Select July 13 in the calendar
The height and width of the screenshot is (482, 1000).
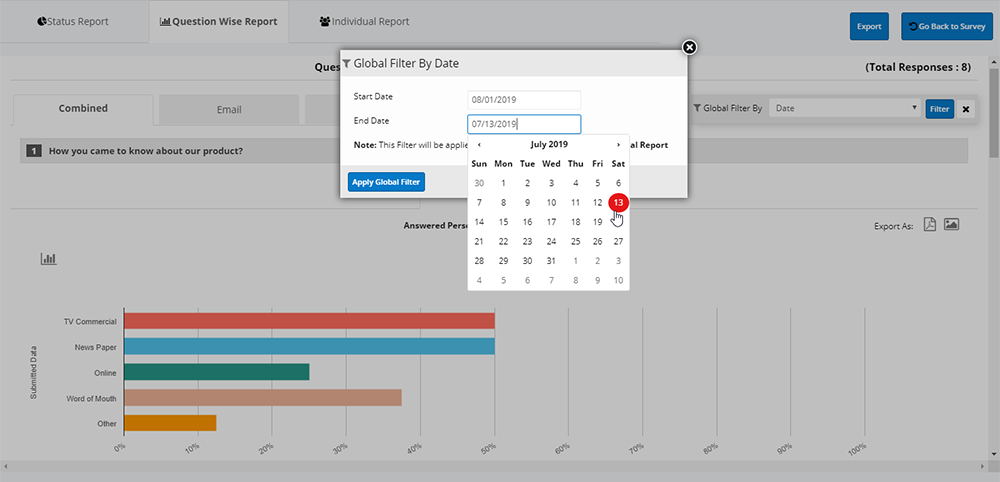(x=618, y=203)
